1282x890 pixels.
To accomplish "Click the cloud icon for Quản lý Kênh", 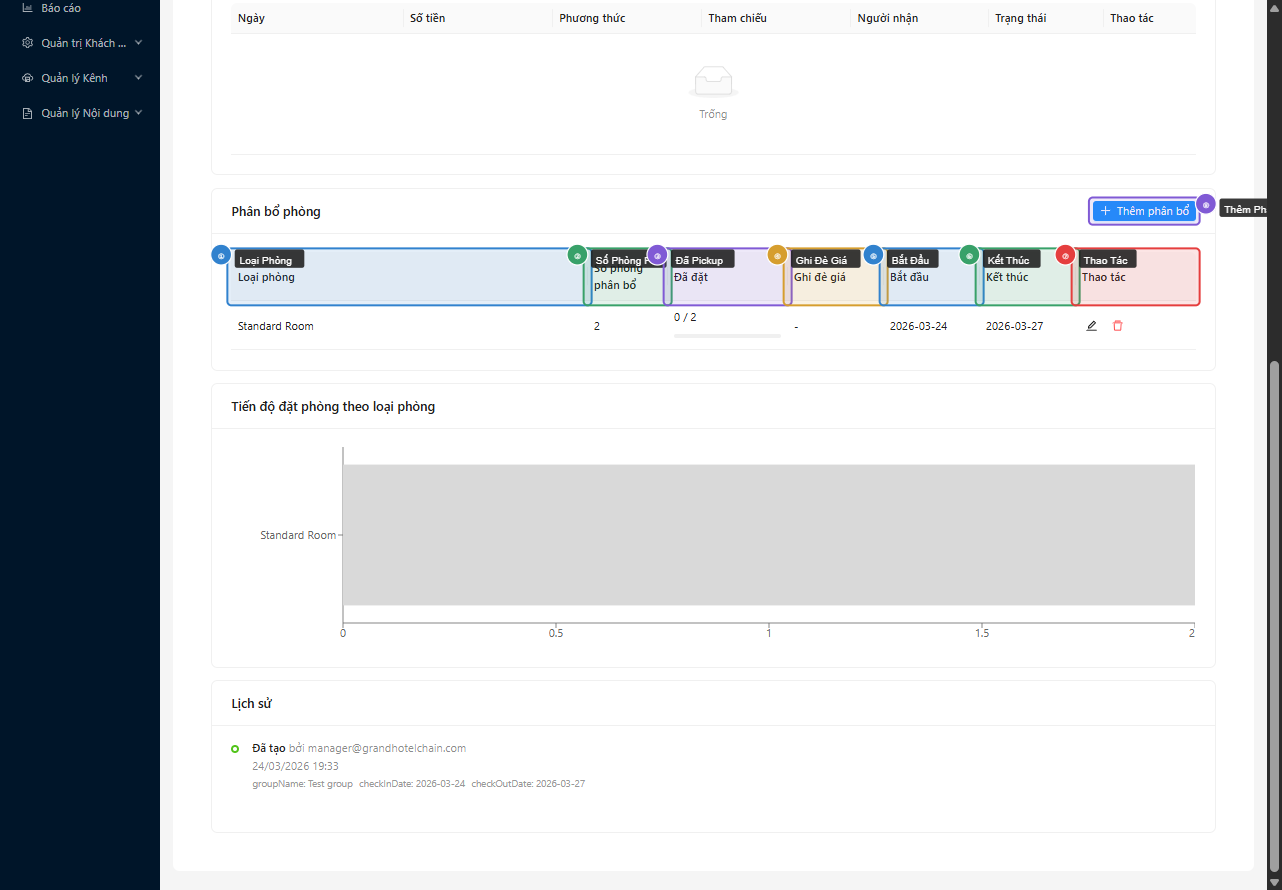I will pyautogui.click(x=25, y=77).
